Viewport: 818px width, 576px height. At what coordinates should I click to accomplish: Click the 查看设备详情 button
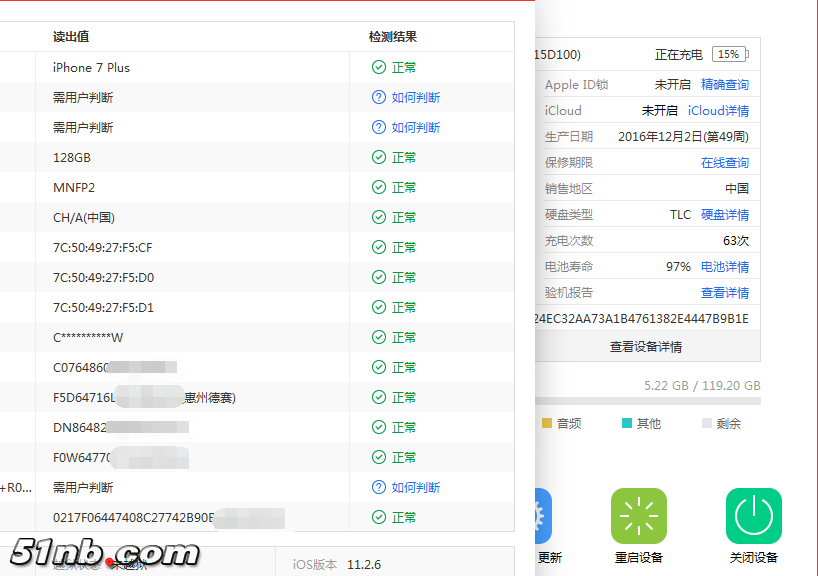click(646, 347)
